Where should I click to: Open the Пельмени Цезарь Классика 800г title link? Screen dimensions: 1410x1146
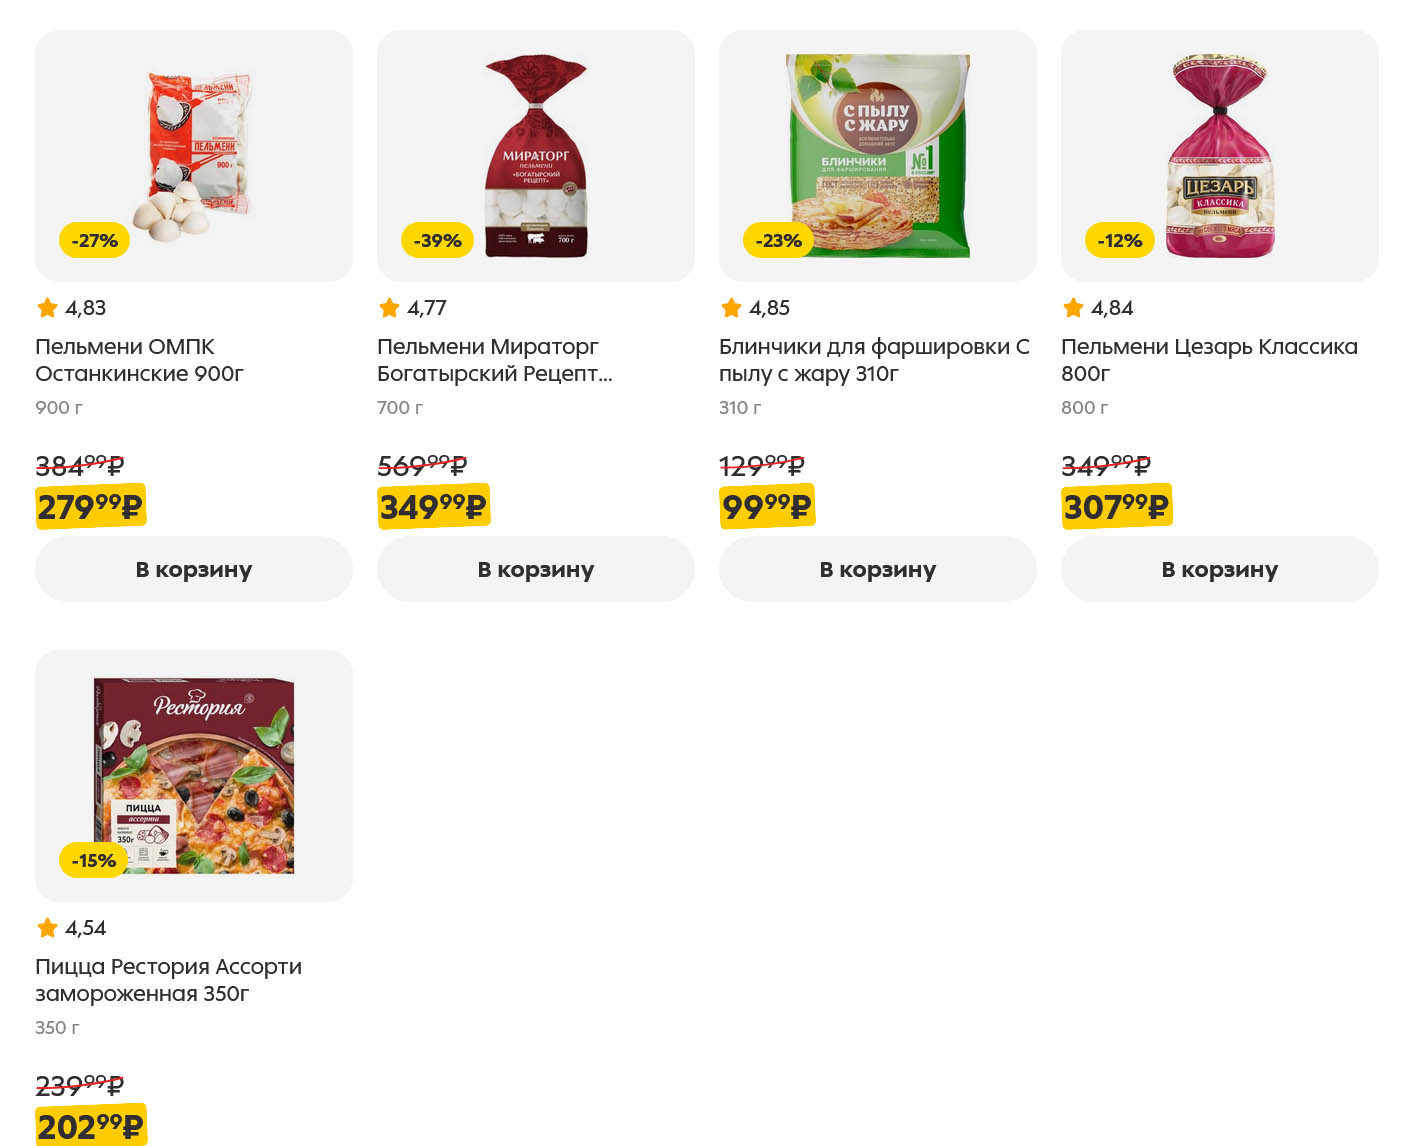click(x=1209, y=360)
